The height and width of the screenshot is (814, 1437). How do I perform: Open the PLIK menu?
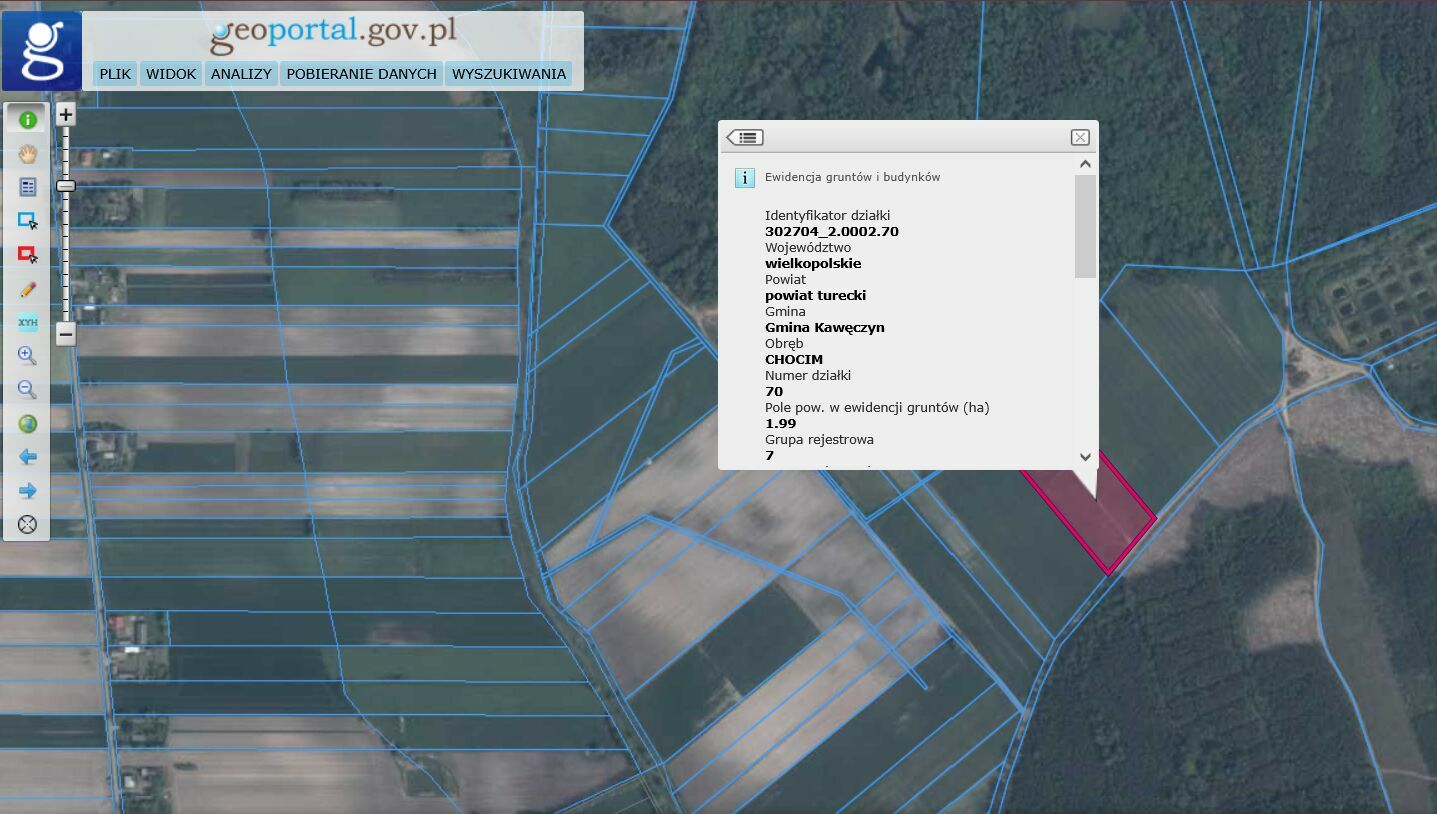tap(115, 74)
